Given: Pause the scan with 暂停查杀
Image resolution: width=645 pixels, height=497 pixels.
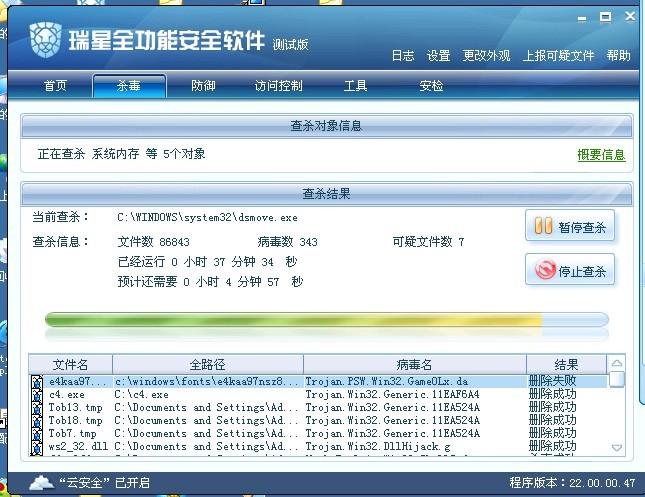Looking at the screenshot, I should 570,226.
